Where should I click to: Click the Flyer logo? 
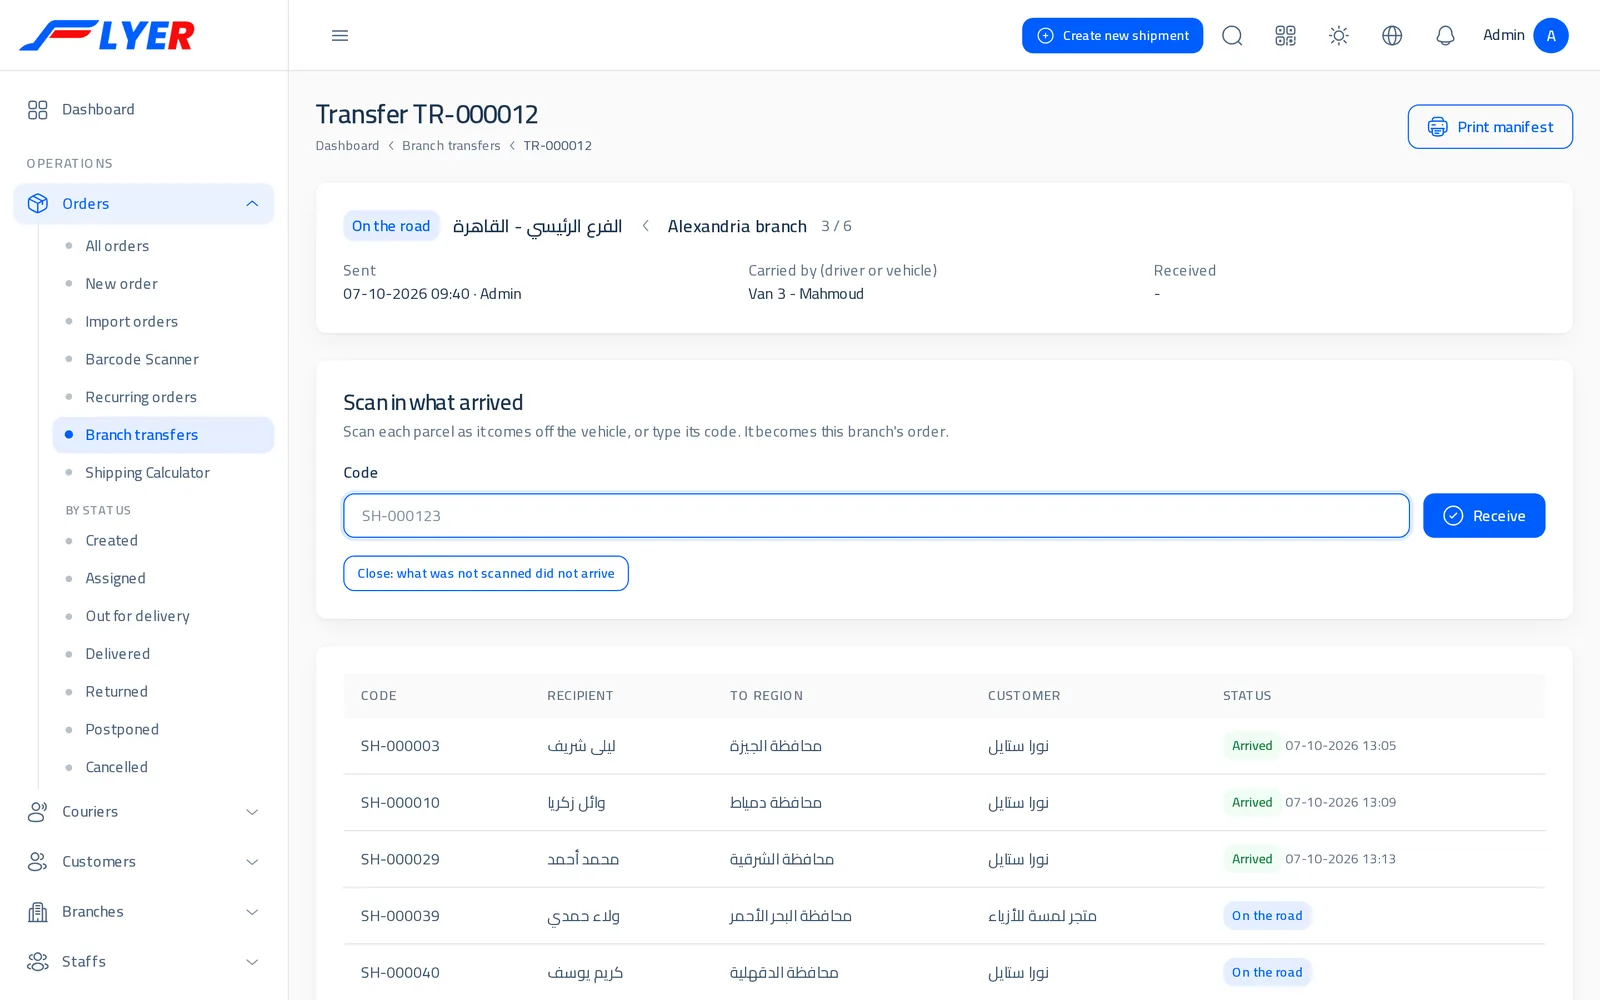[x=107, y=35]
